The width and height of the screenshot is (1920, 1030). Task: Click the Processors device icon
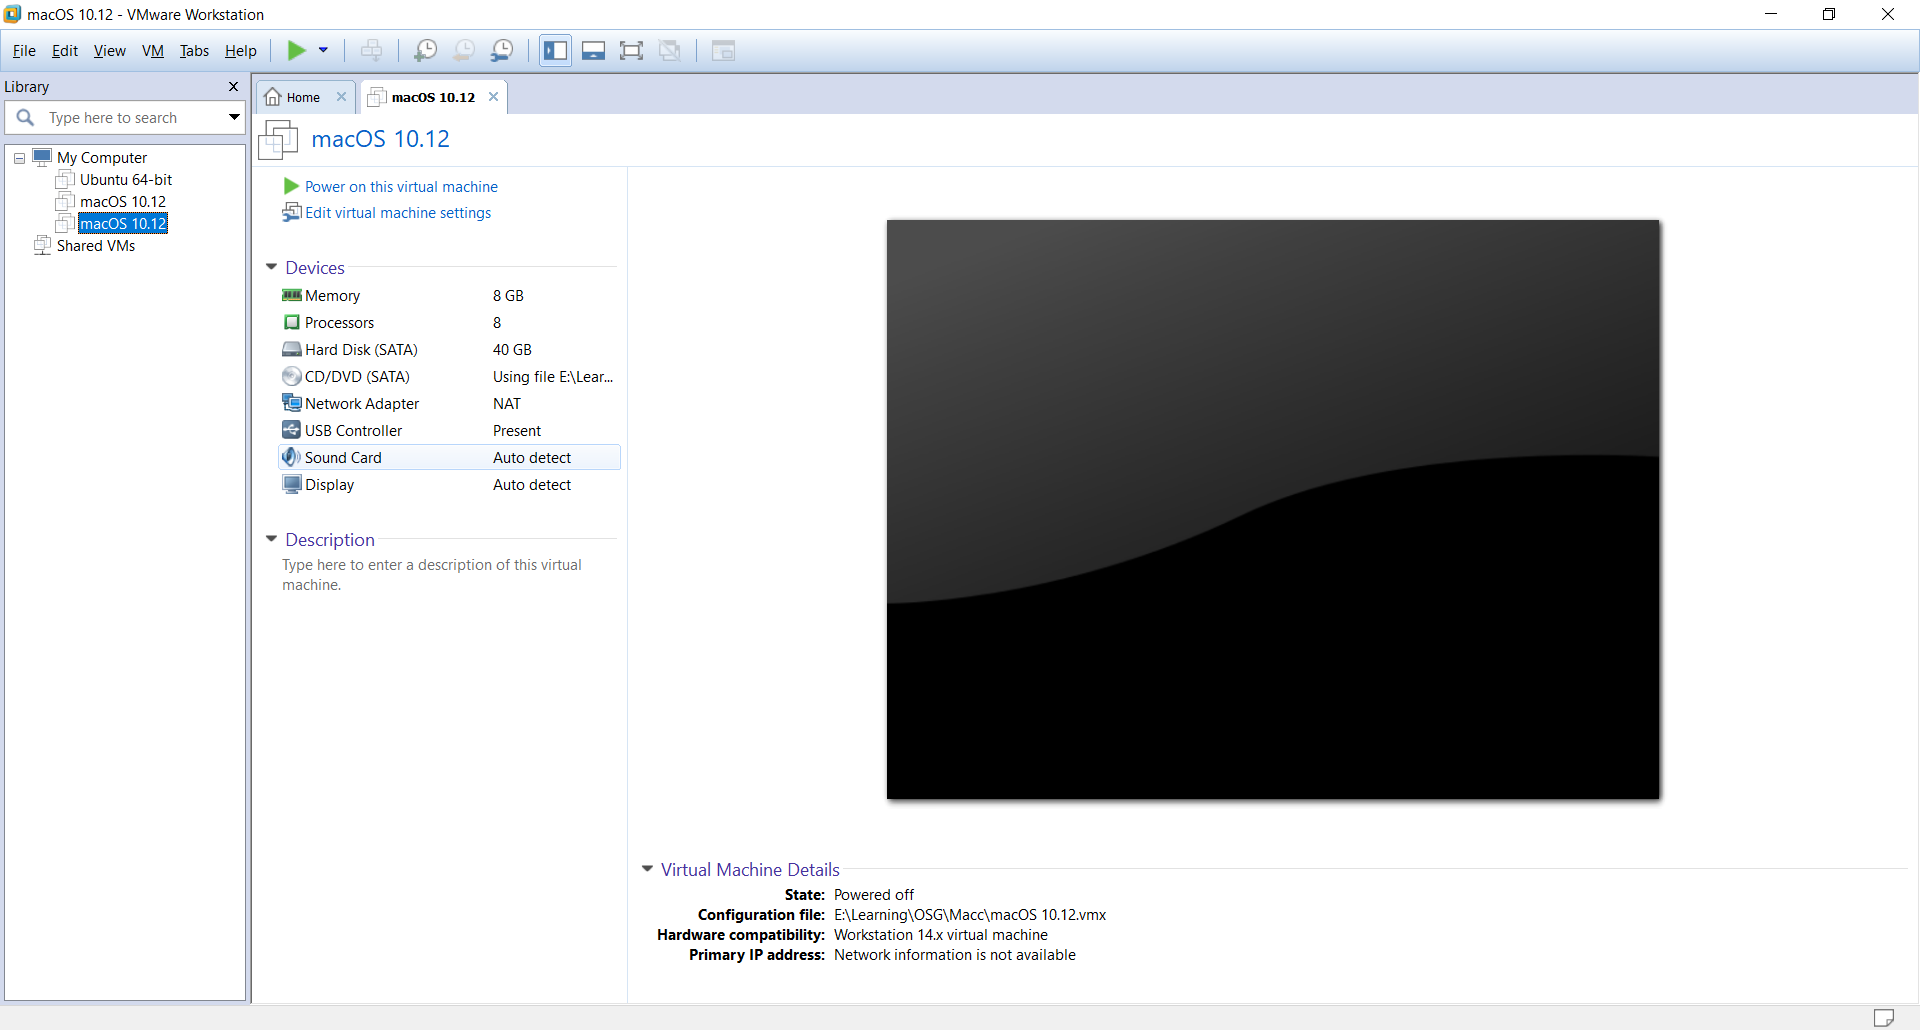tap(292, 322)
